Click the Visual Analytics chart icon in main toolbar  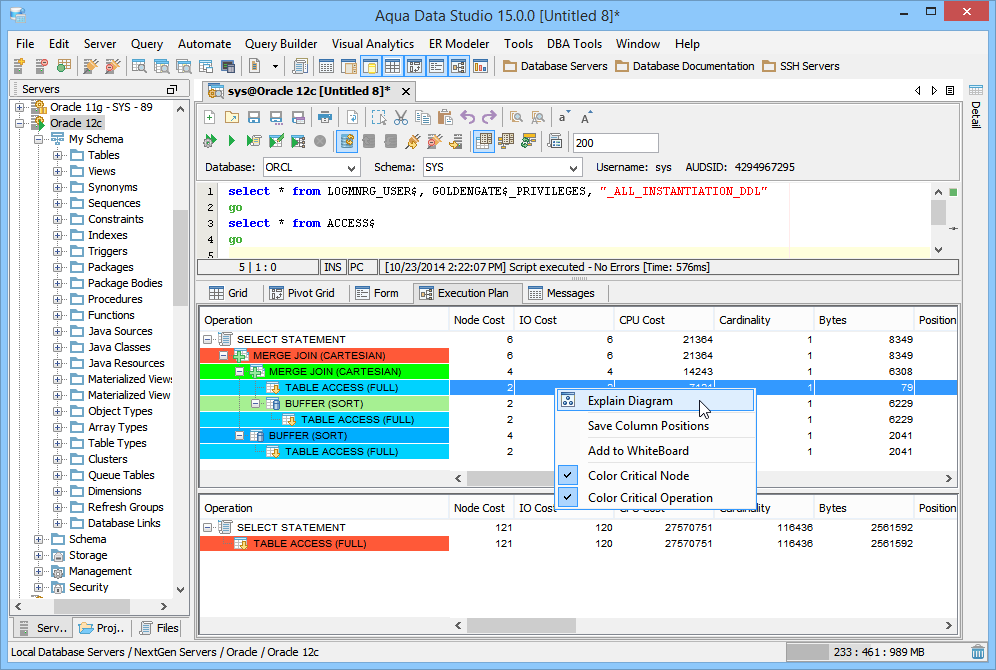(481, 66)
